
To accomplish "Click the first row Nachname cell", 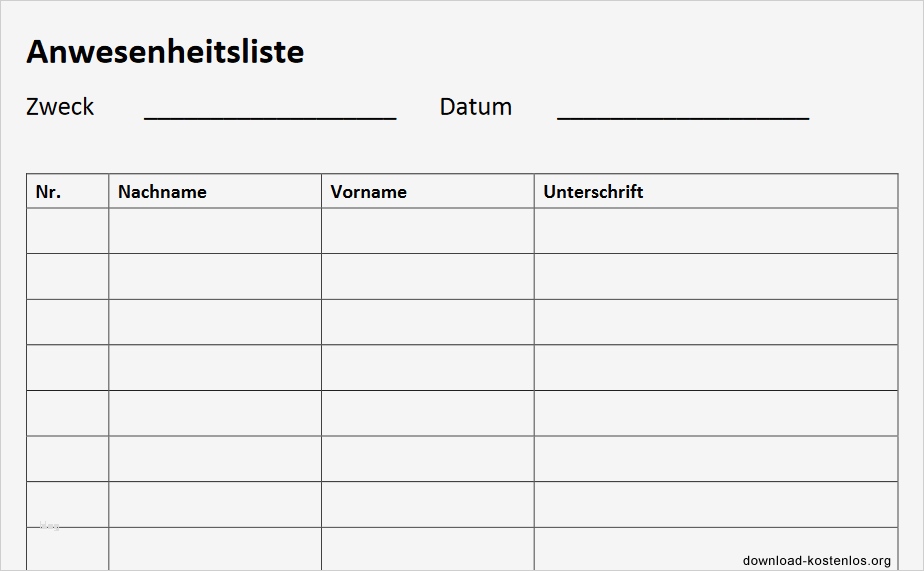I will point(215,231).
